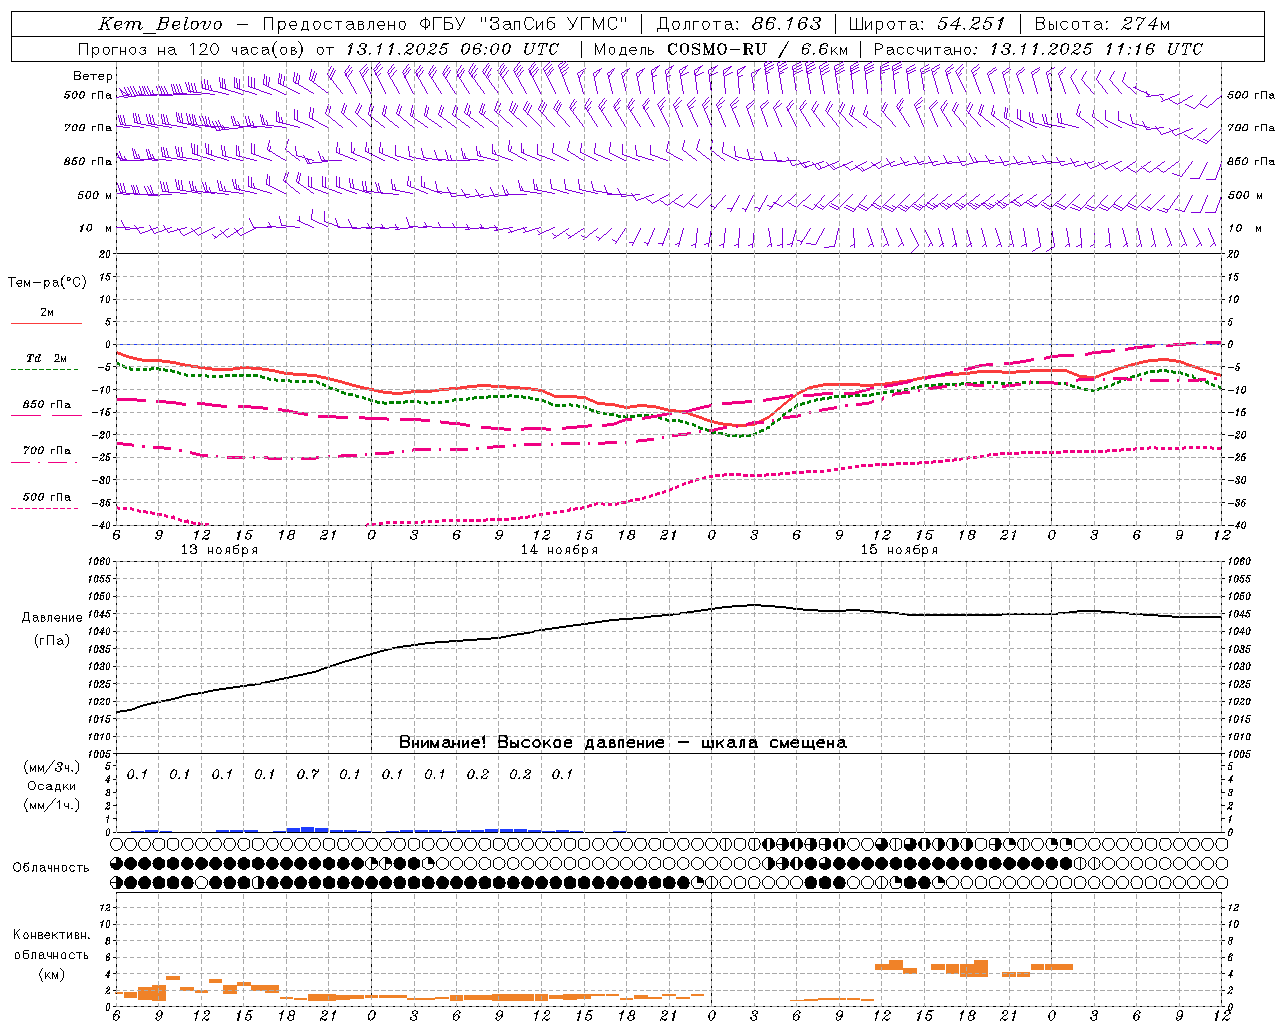This screenshot has height=1024, width=1280.
Task: Select the "700 гПа" temperature legend entry
Action: coord(47,450)
